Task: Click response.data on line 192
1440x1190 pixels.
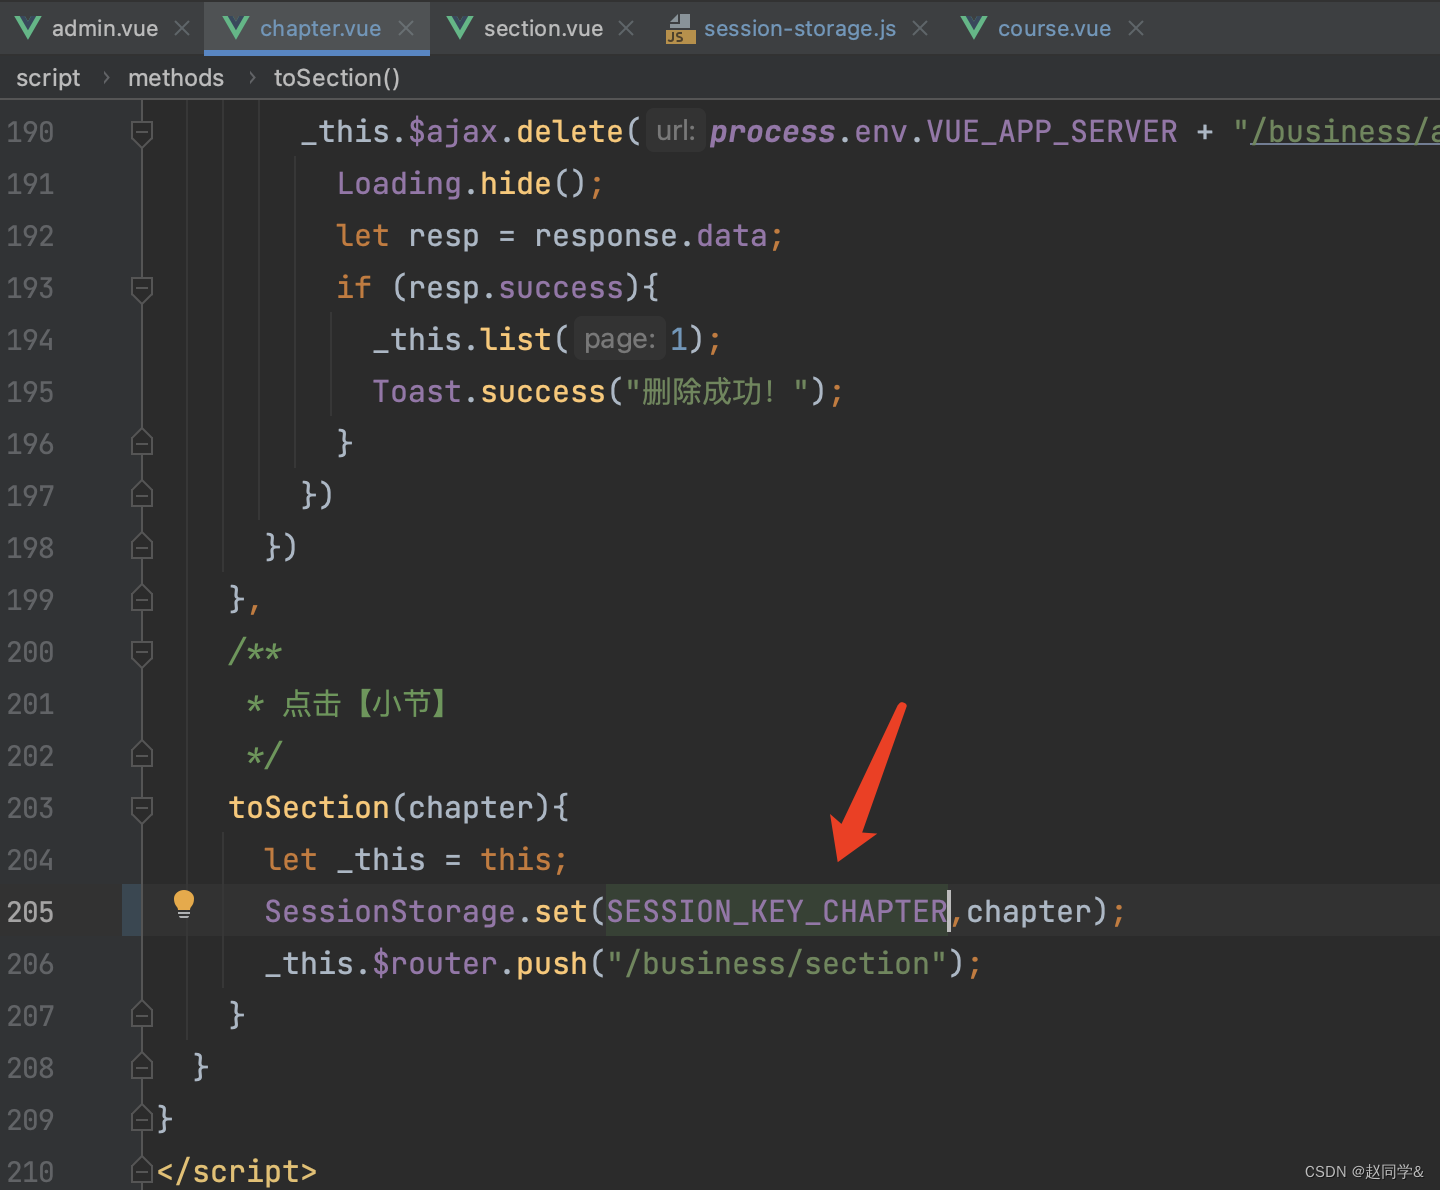Action: [x=651, y=235]
